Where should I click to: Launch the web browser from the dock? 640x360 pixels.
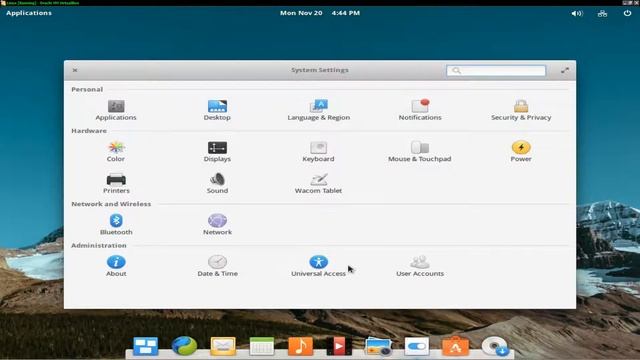click(x=184, y=346)
